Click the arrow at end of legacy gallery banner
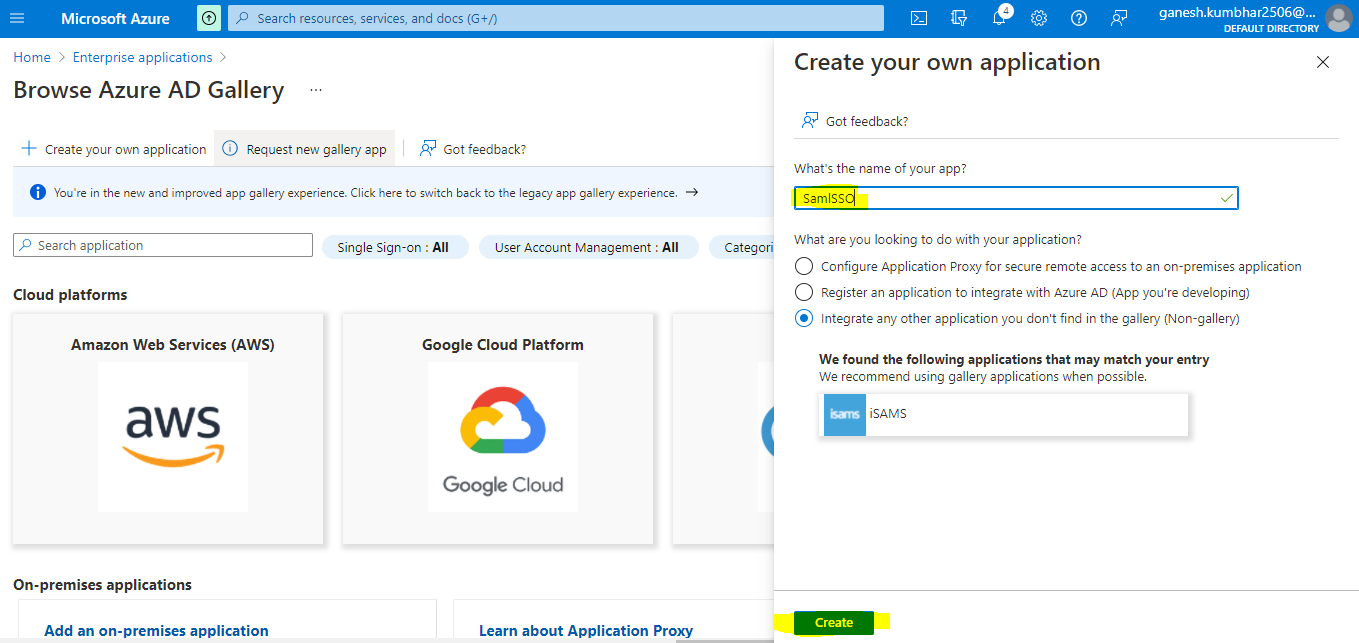 [x=692, y=192]
